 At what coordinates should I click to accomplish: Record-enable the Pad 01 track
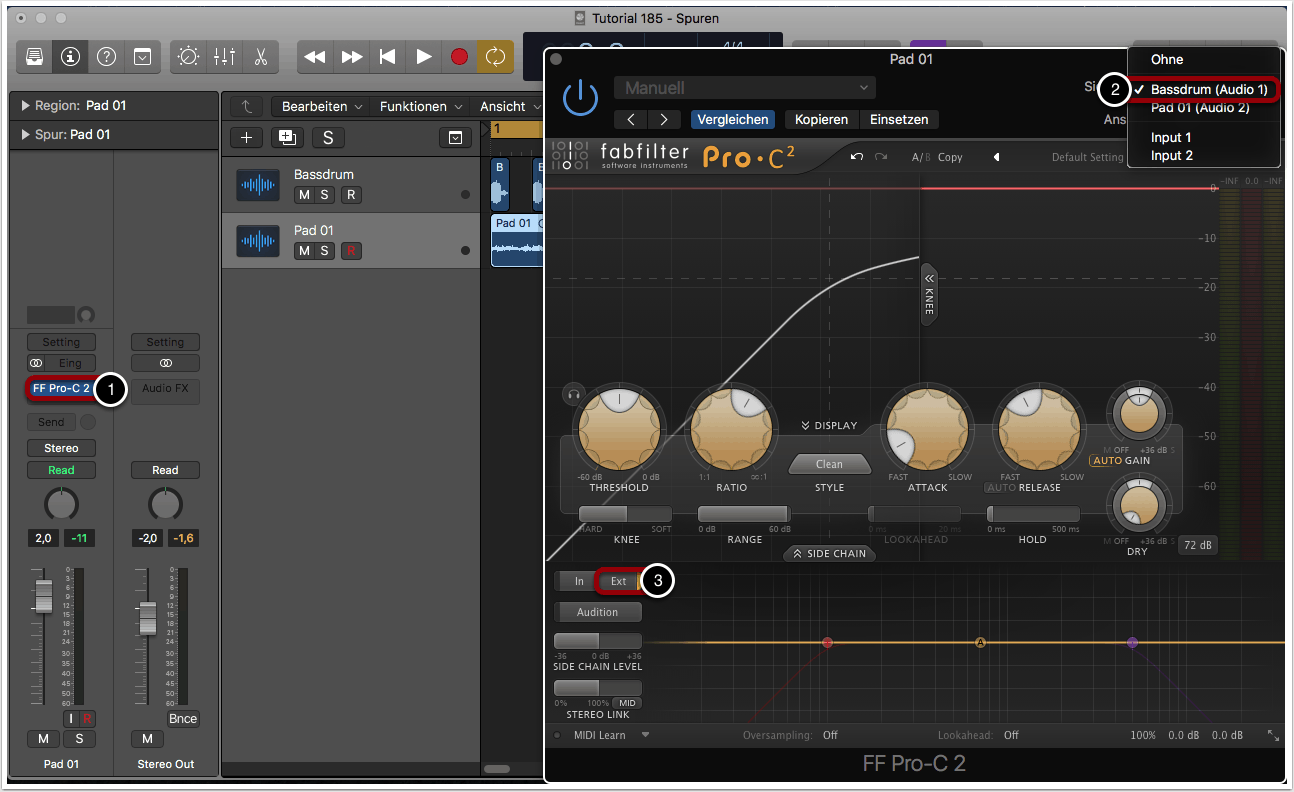[x=351, y=251]
